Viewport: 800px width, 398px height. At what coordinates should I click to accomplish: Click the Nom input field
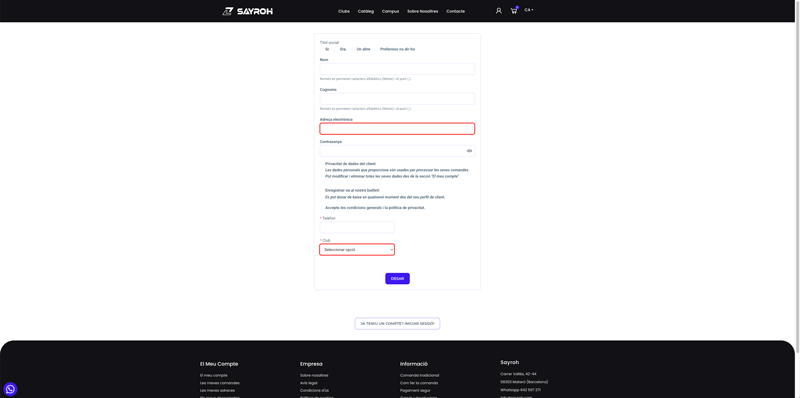(x=397, y=69)
